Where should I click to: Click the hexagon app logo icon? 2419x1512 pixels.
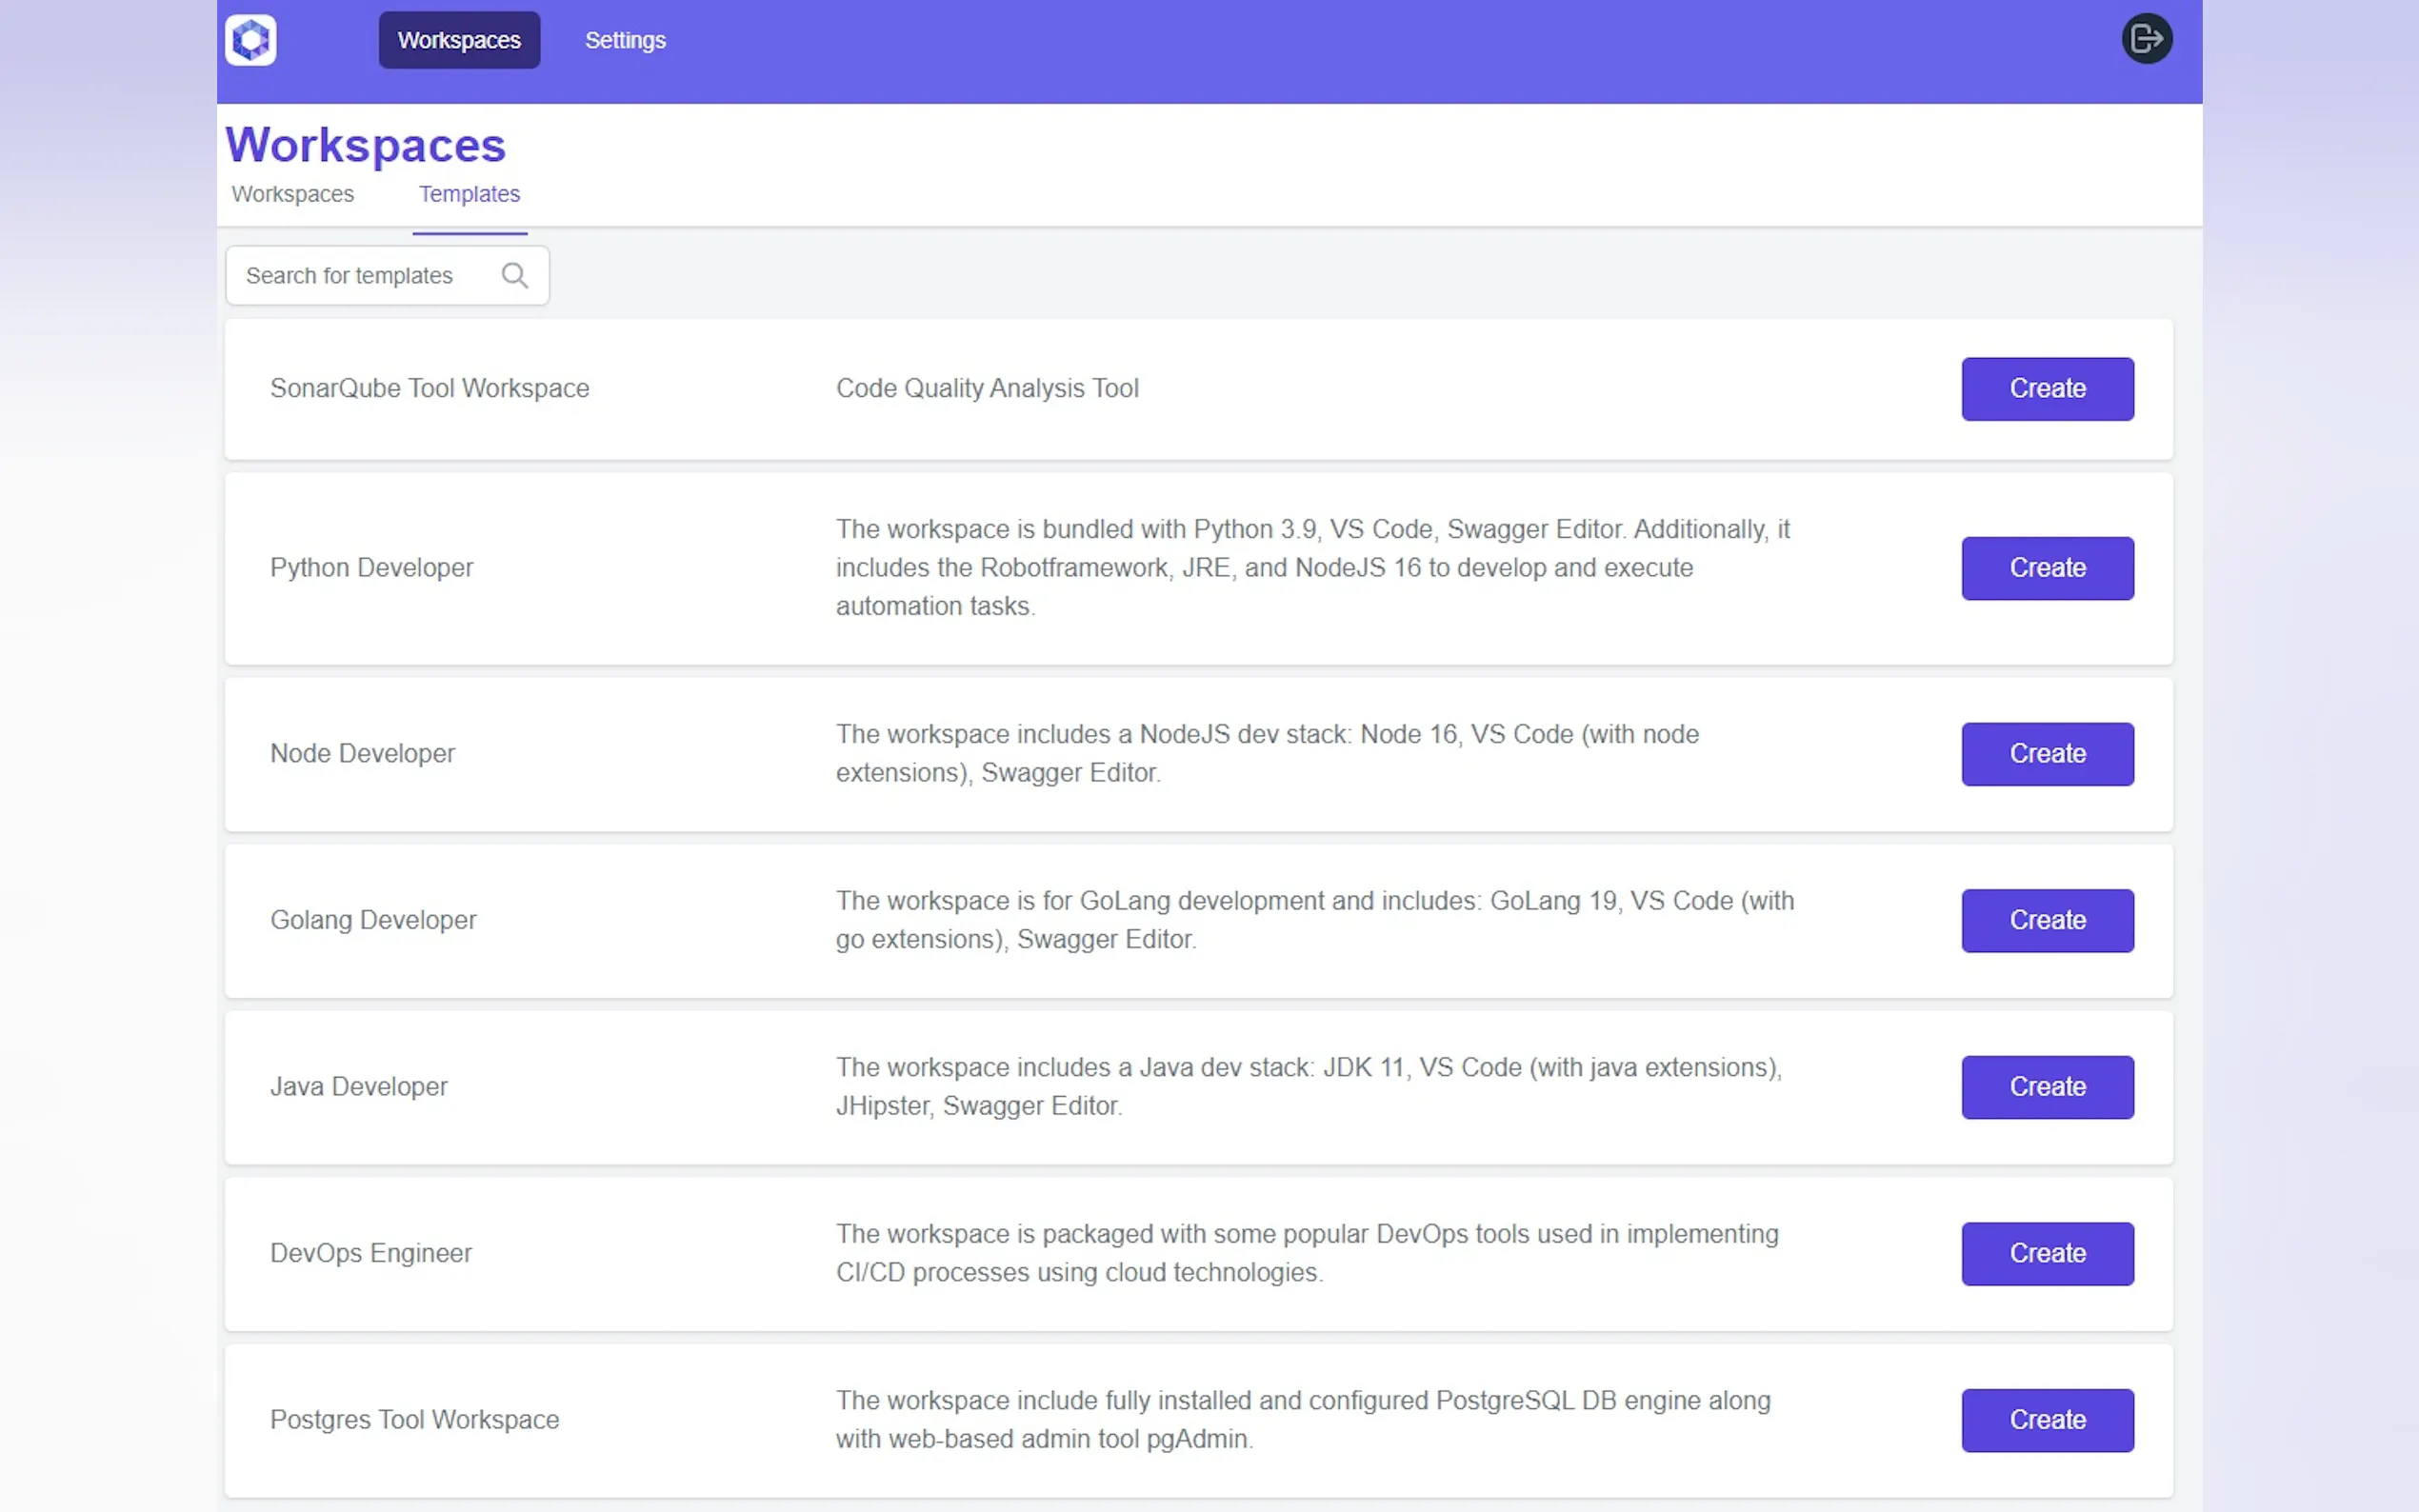point(250,40)
